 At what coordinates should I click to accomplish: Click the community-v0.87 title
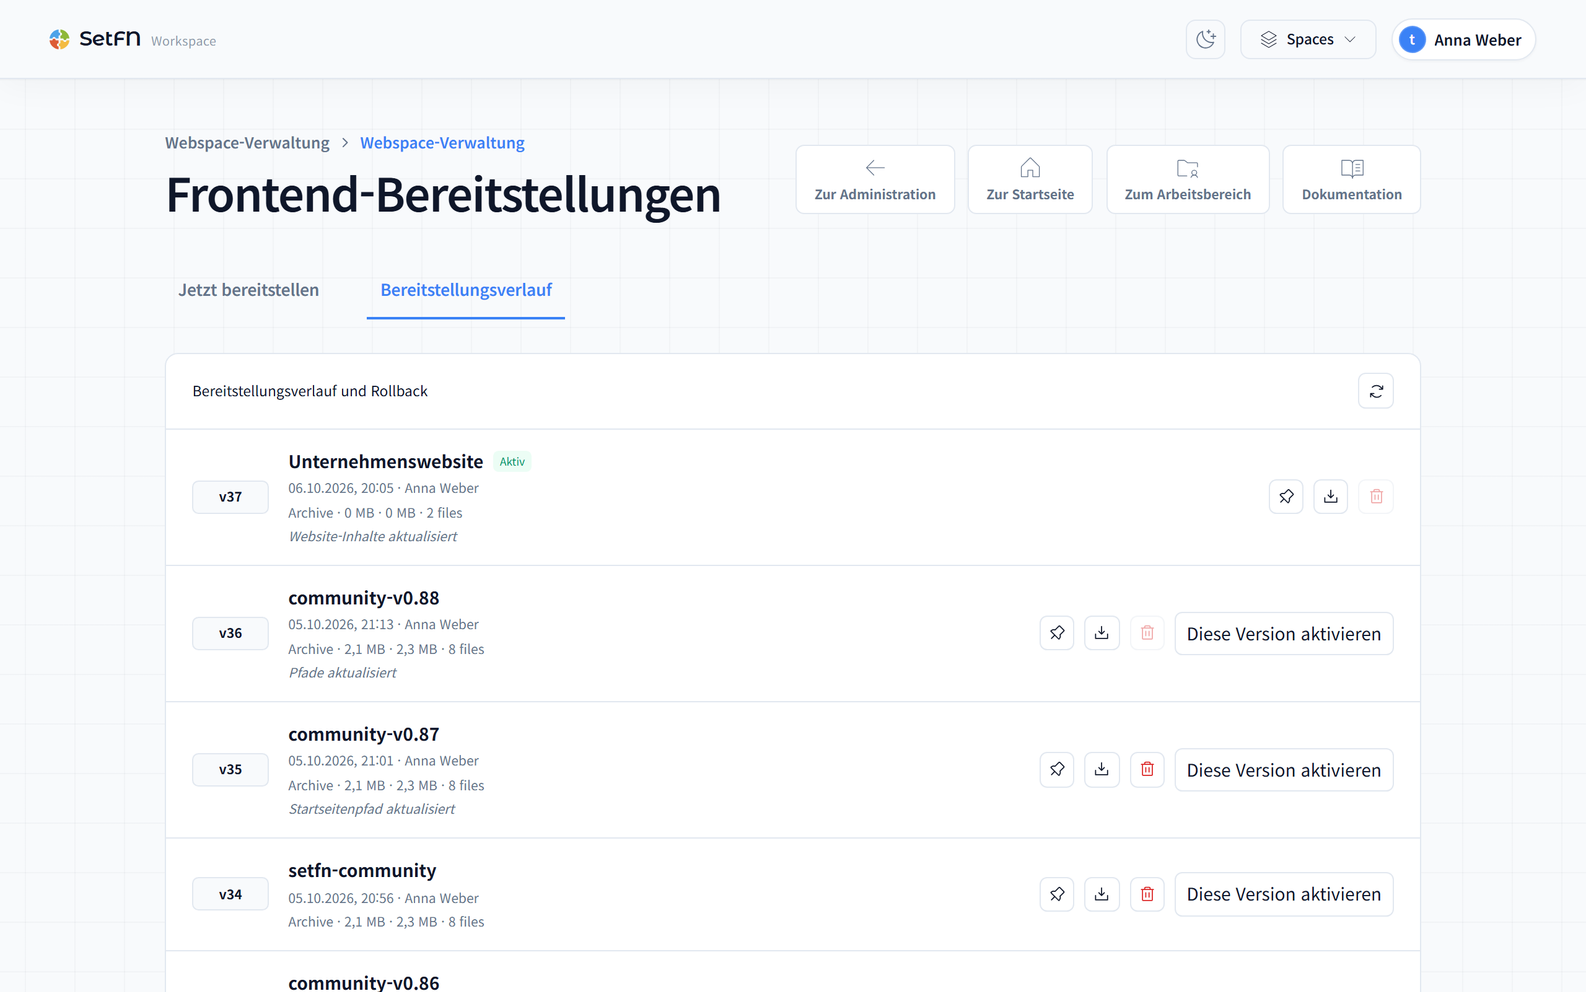(364, 734)
